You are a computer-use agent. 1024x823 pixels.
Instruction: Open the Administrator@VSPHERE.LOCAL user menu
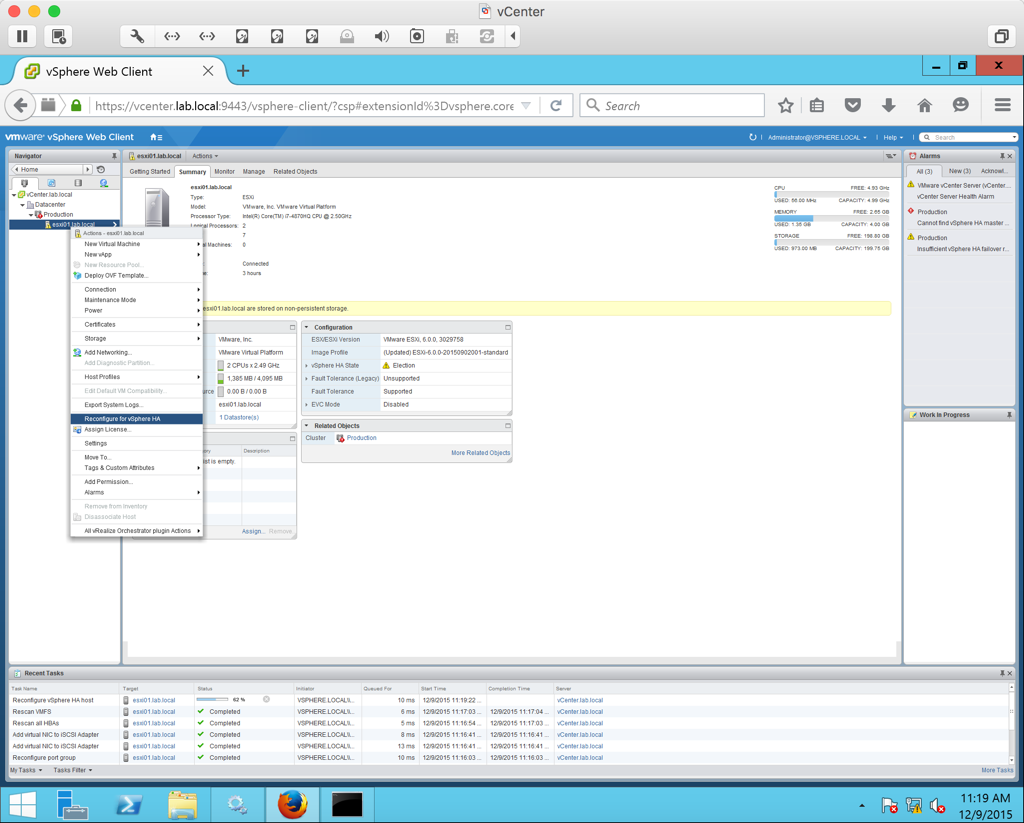point(817,137)
